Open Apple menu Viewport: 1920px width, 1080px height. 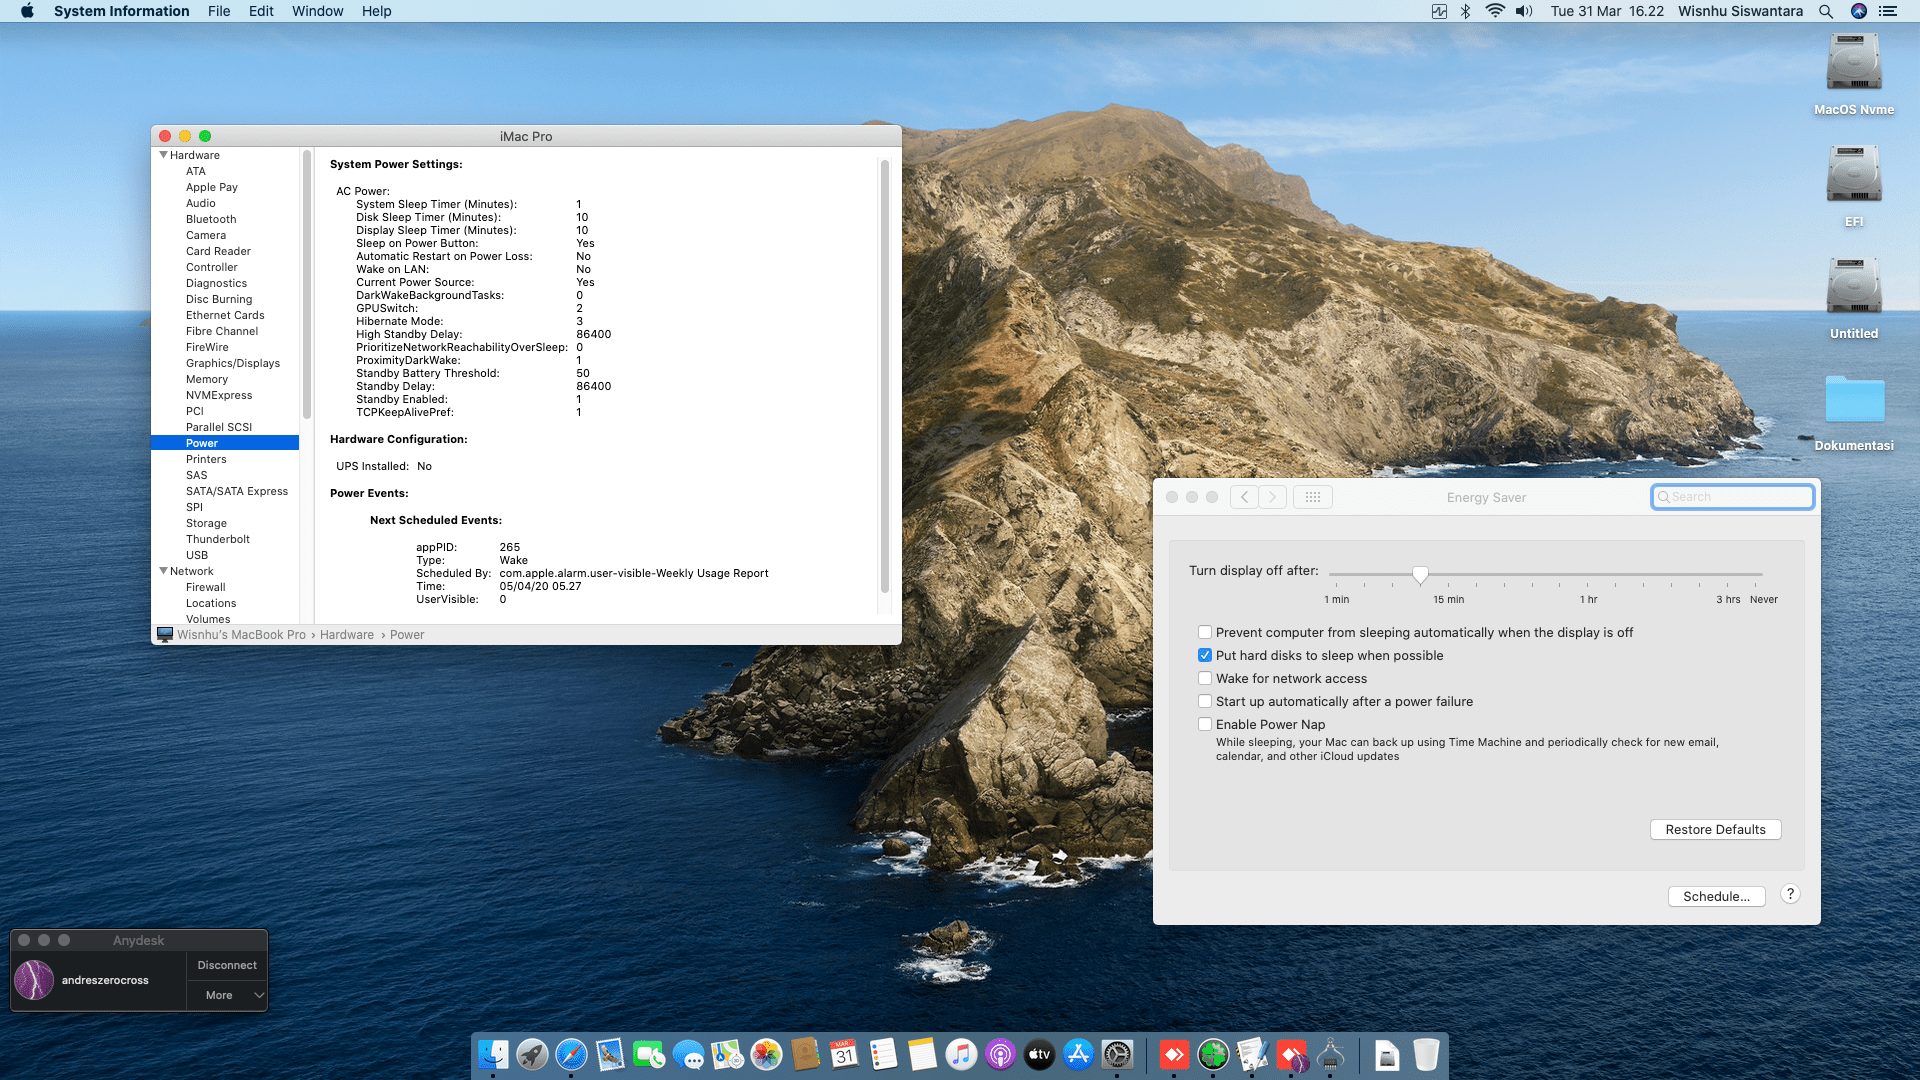point(27,11)
